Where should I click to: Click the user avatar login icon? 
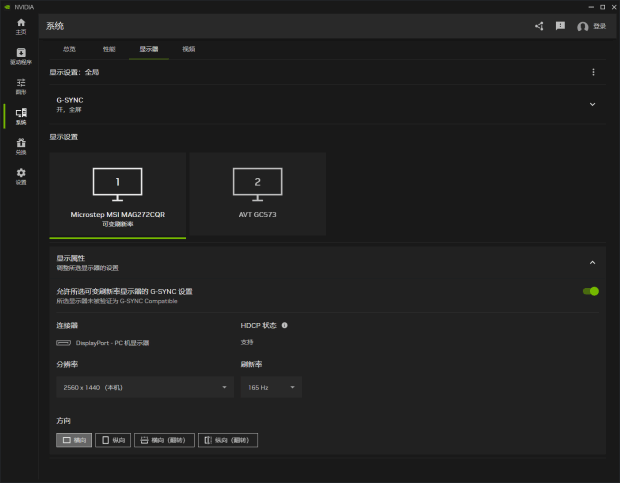[x=582, y=26]
